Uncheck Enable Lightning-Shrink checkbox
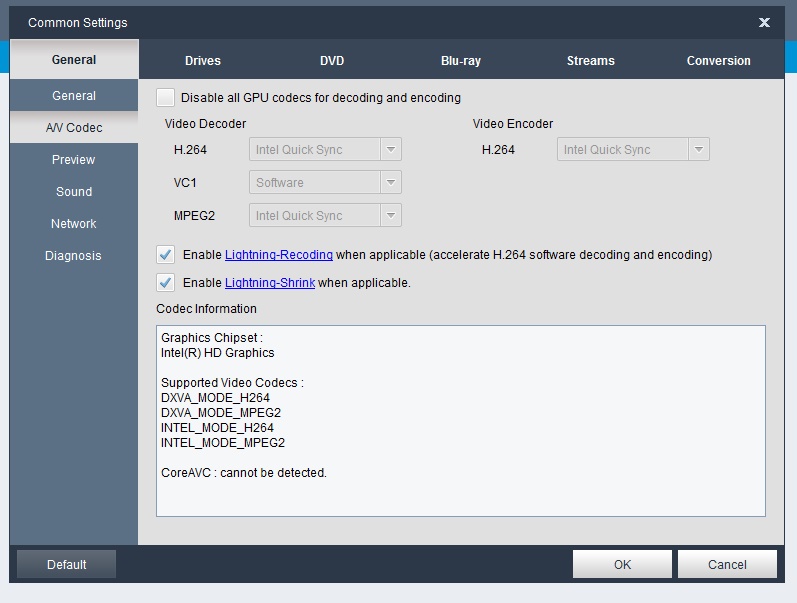The image size is (797, 603). click(165, 282)
